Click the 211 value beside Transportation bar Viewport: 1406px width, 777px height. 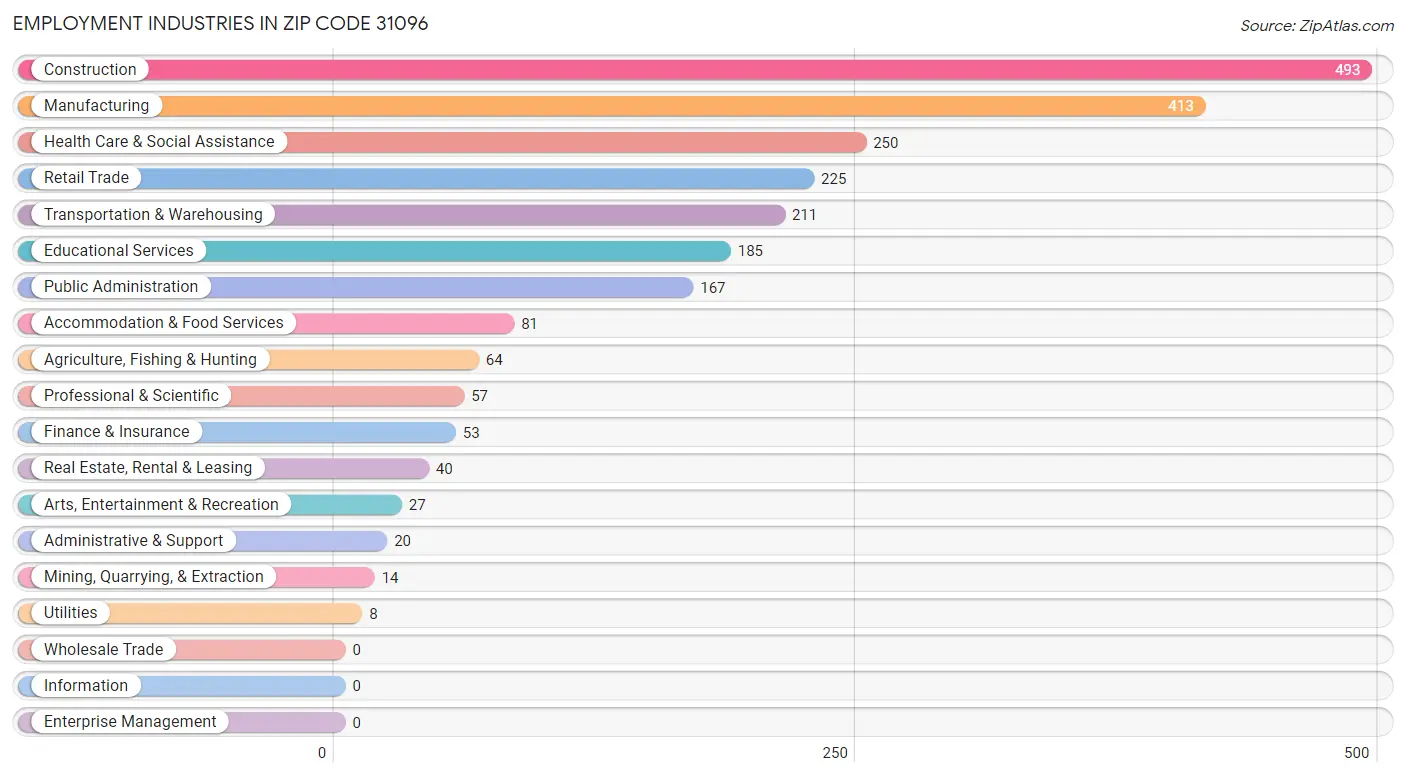[x=805, y=215]
